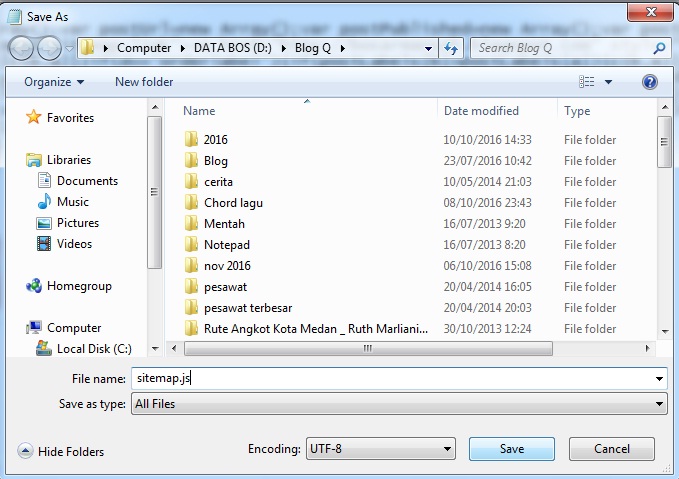This screenshot has width=679, height=479.
Task: Select the nov 2016 folder
Action: (227, 265)
